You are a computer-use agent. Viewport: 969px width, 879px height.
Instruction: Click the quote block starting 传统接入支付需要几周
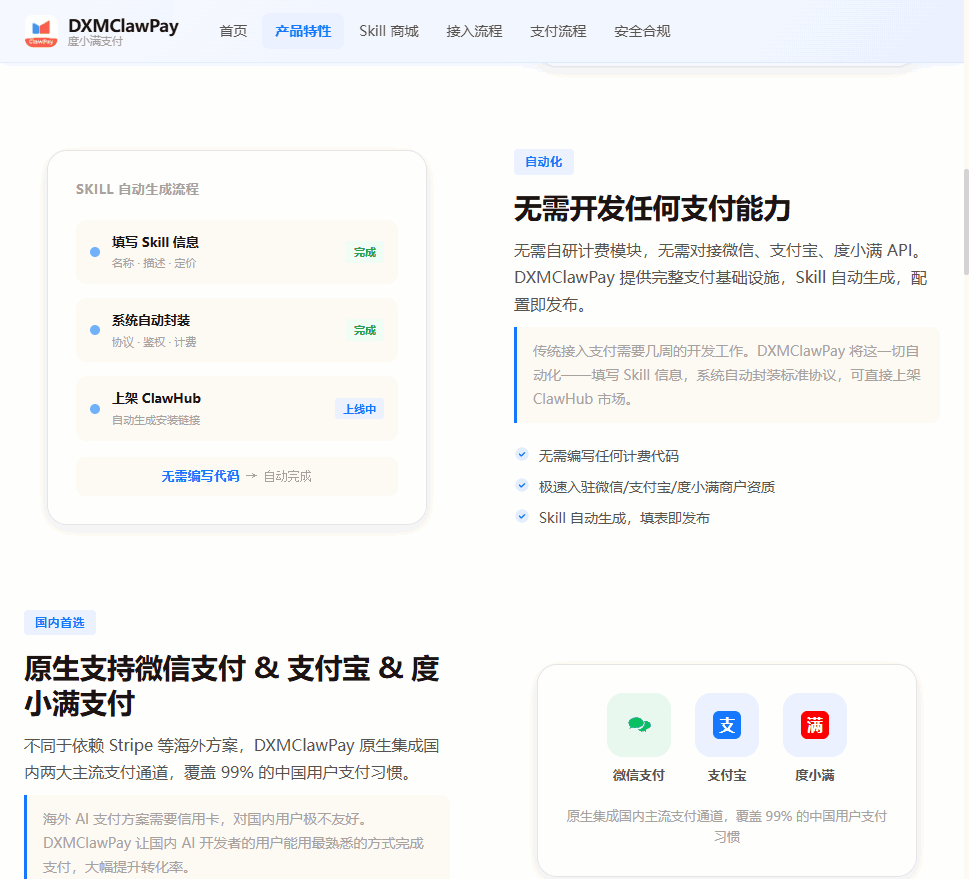[727, 375]
